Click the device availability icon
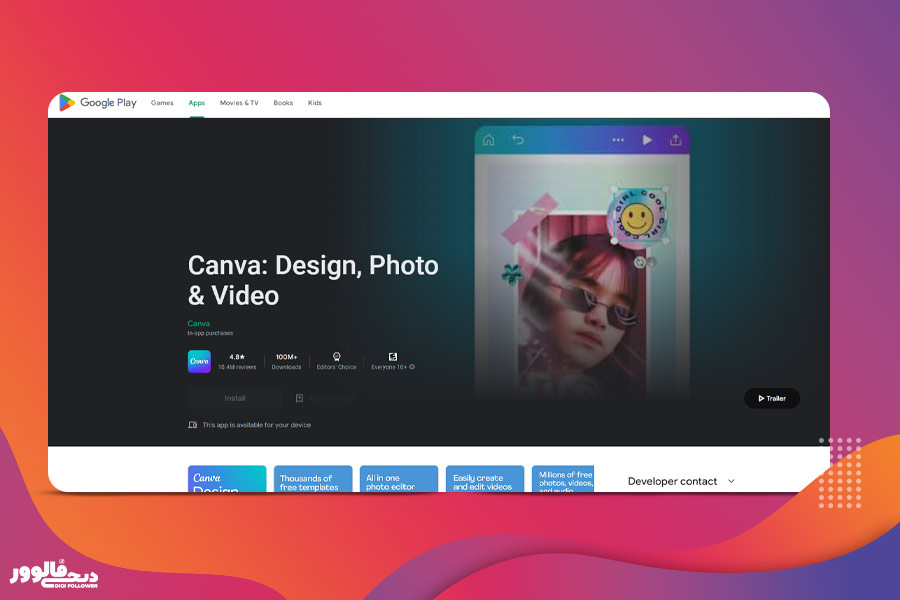Screen dimensions: 900x600 coord(193,425)
